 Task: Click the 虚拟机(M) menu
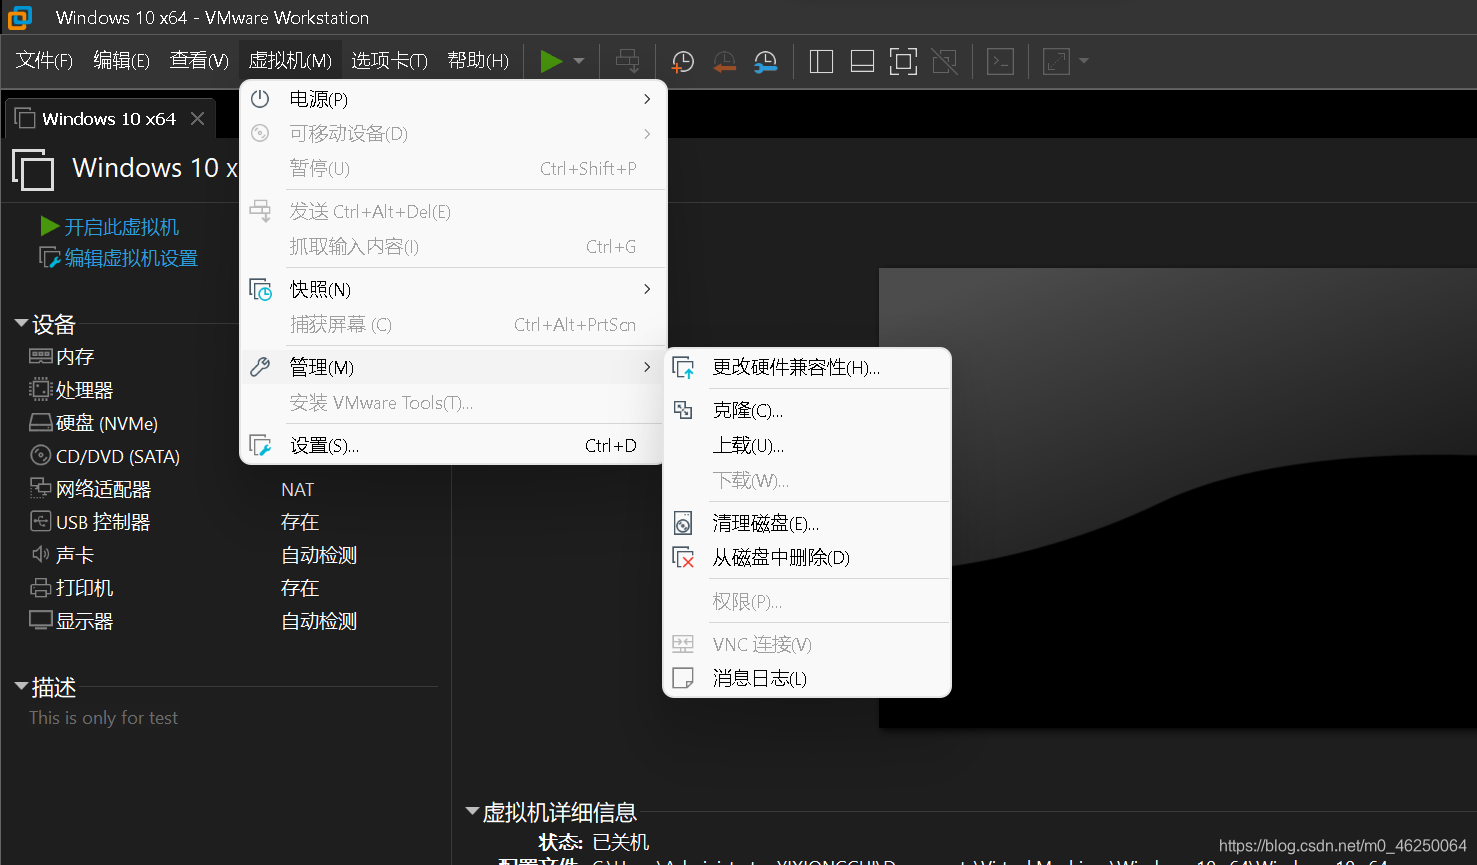290,60
